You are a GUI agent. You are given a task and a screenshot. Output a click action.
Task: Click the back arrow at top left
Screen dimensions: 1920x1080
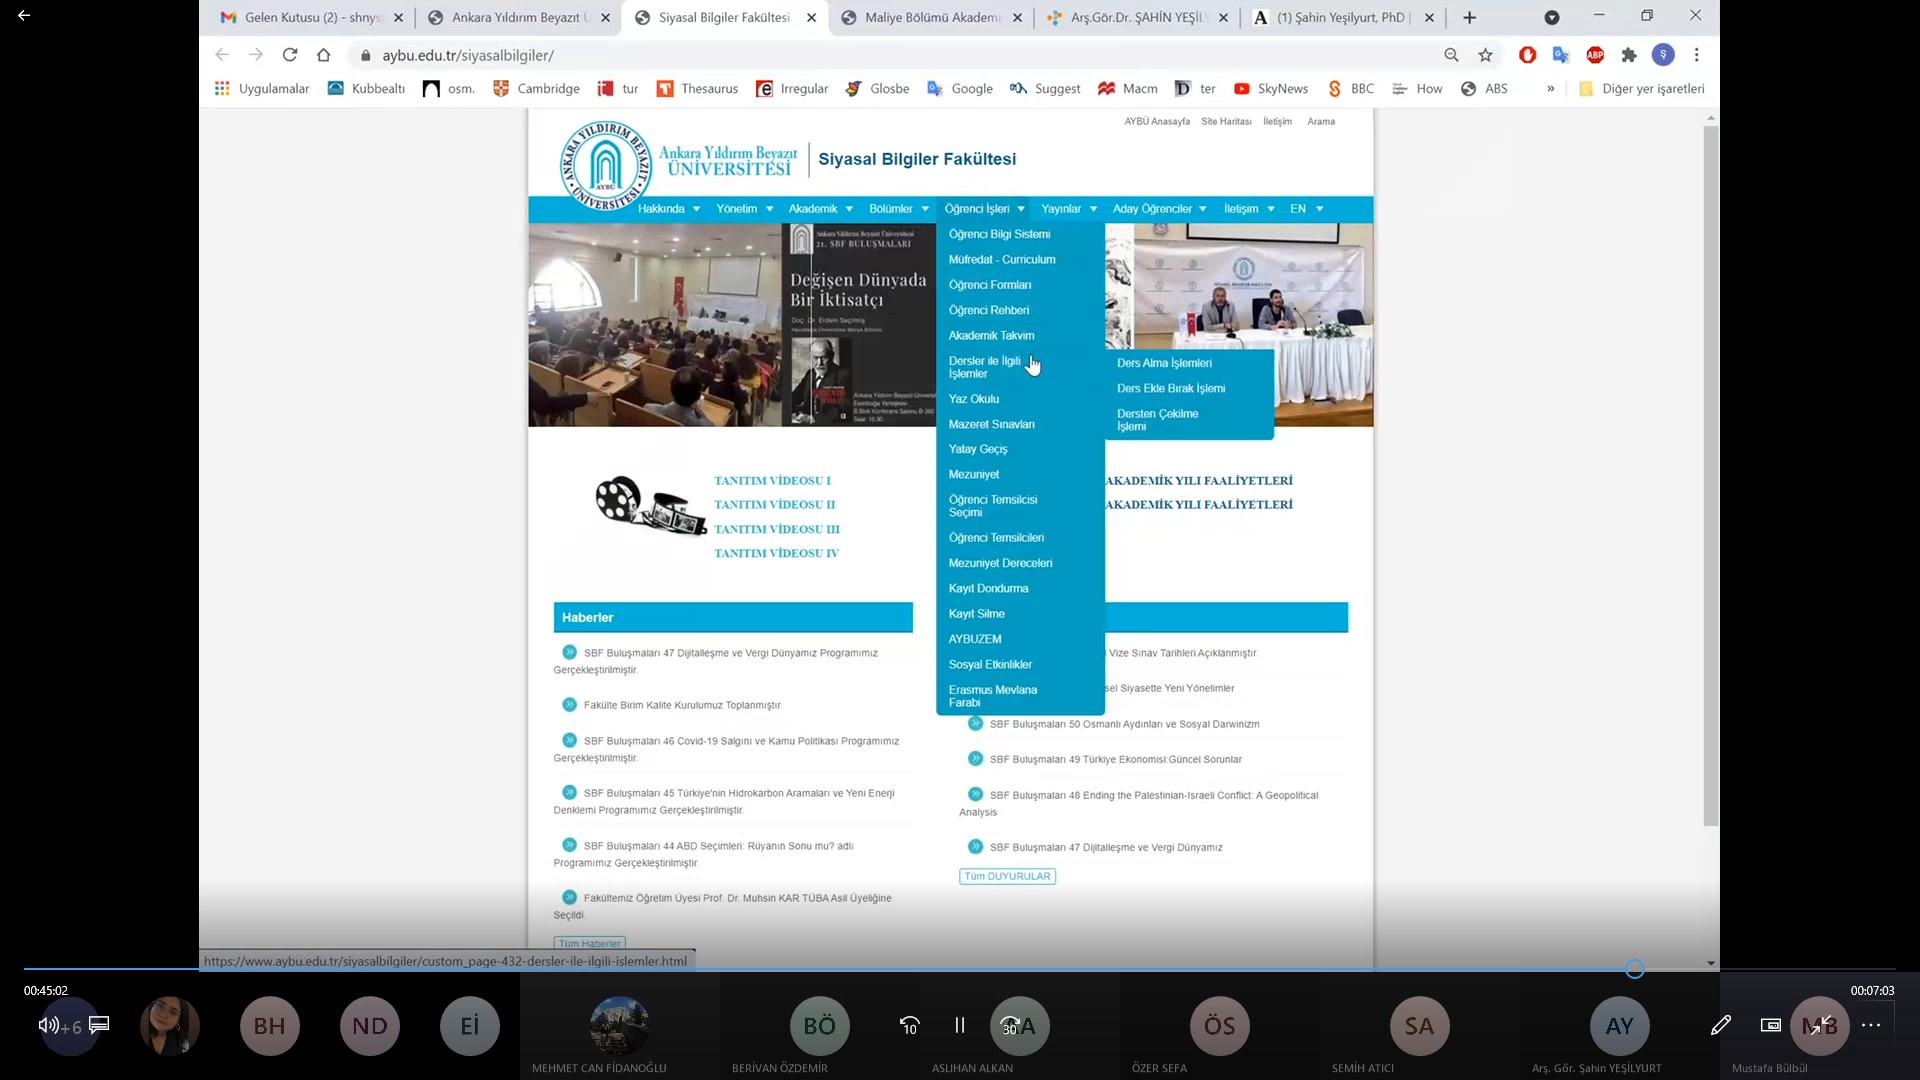(24, 16)
